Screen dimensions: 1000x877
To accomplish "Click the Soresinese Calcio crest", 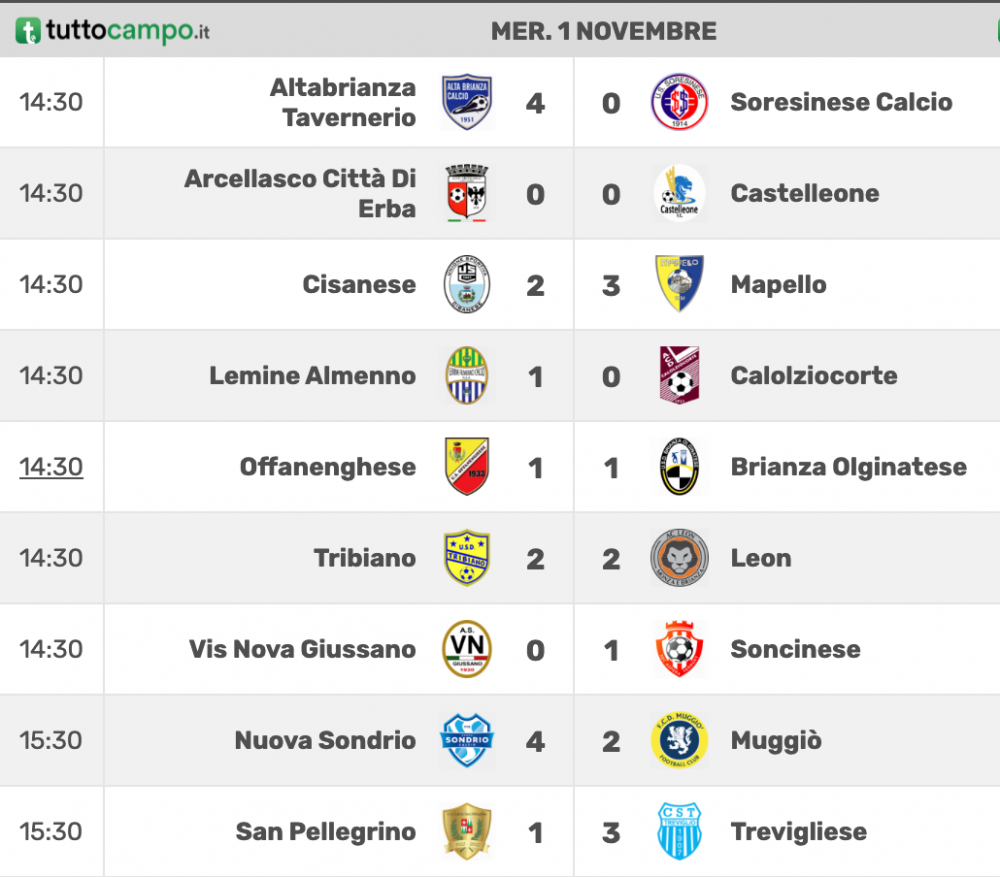I will tap(679, 102).
